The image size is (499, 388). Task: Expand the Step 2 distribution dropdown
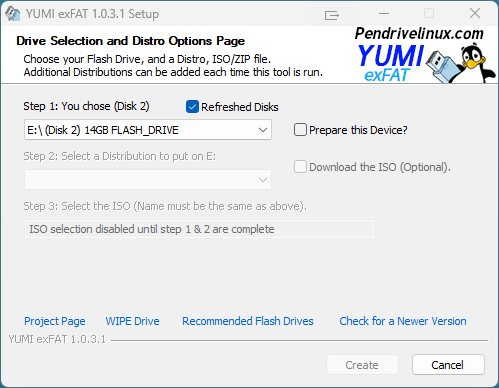tap(148, 180)
